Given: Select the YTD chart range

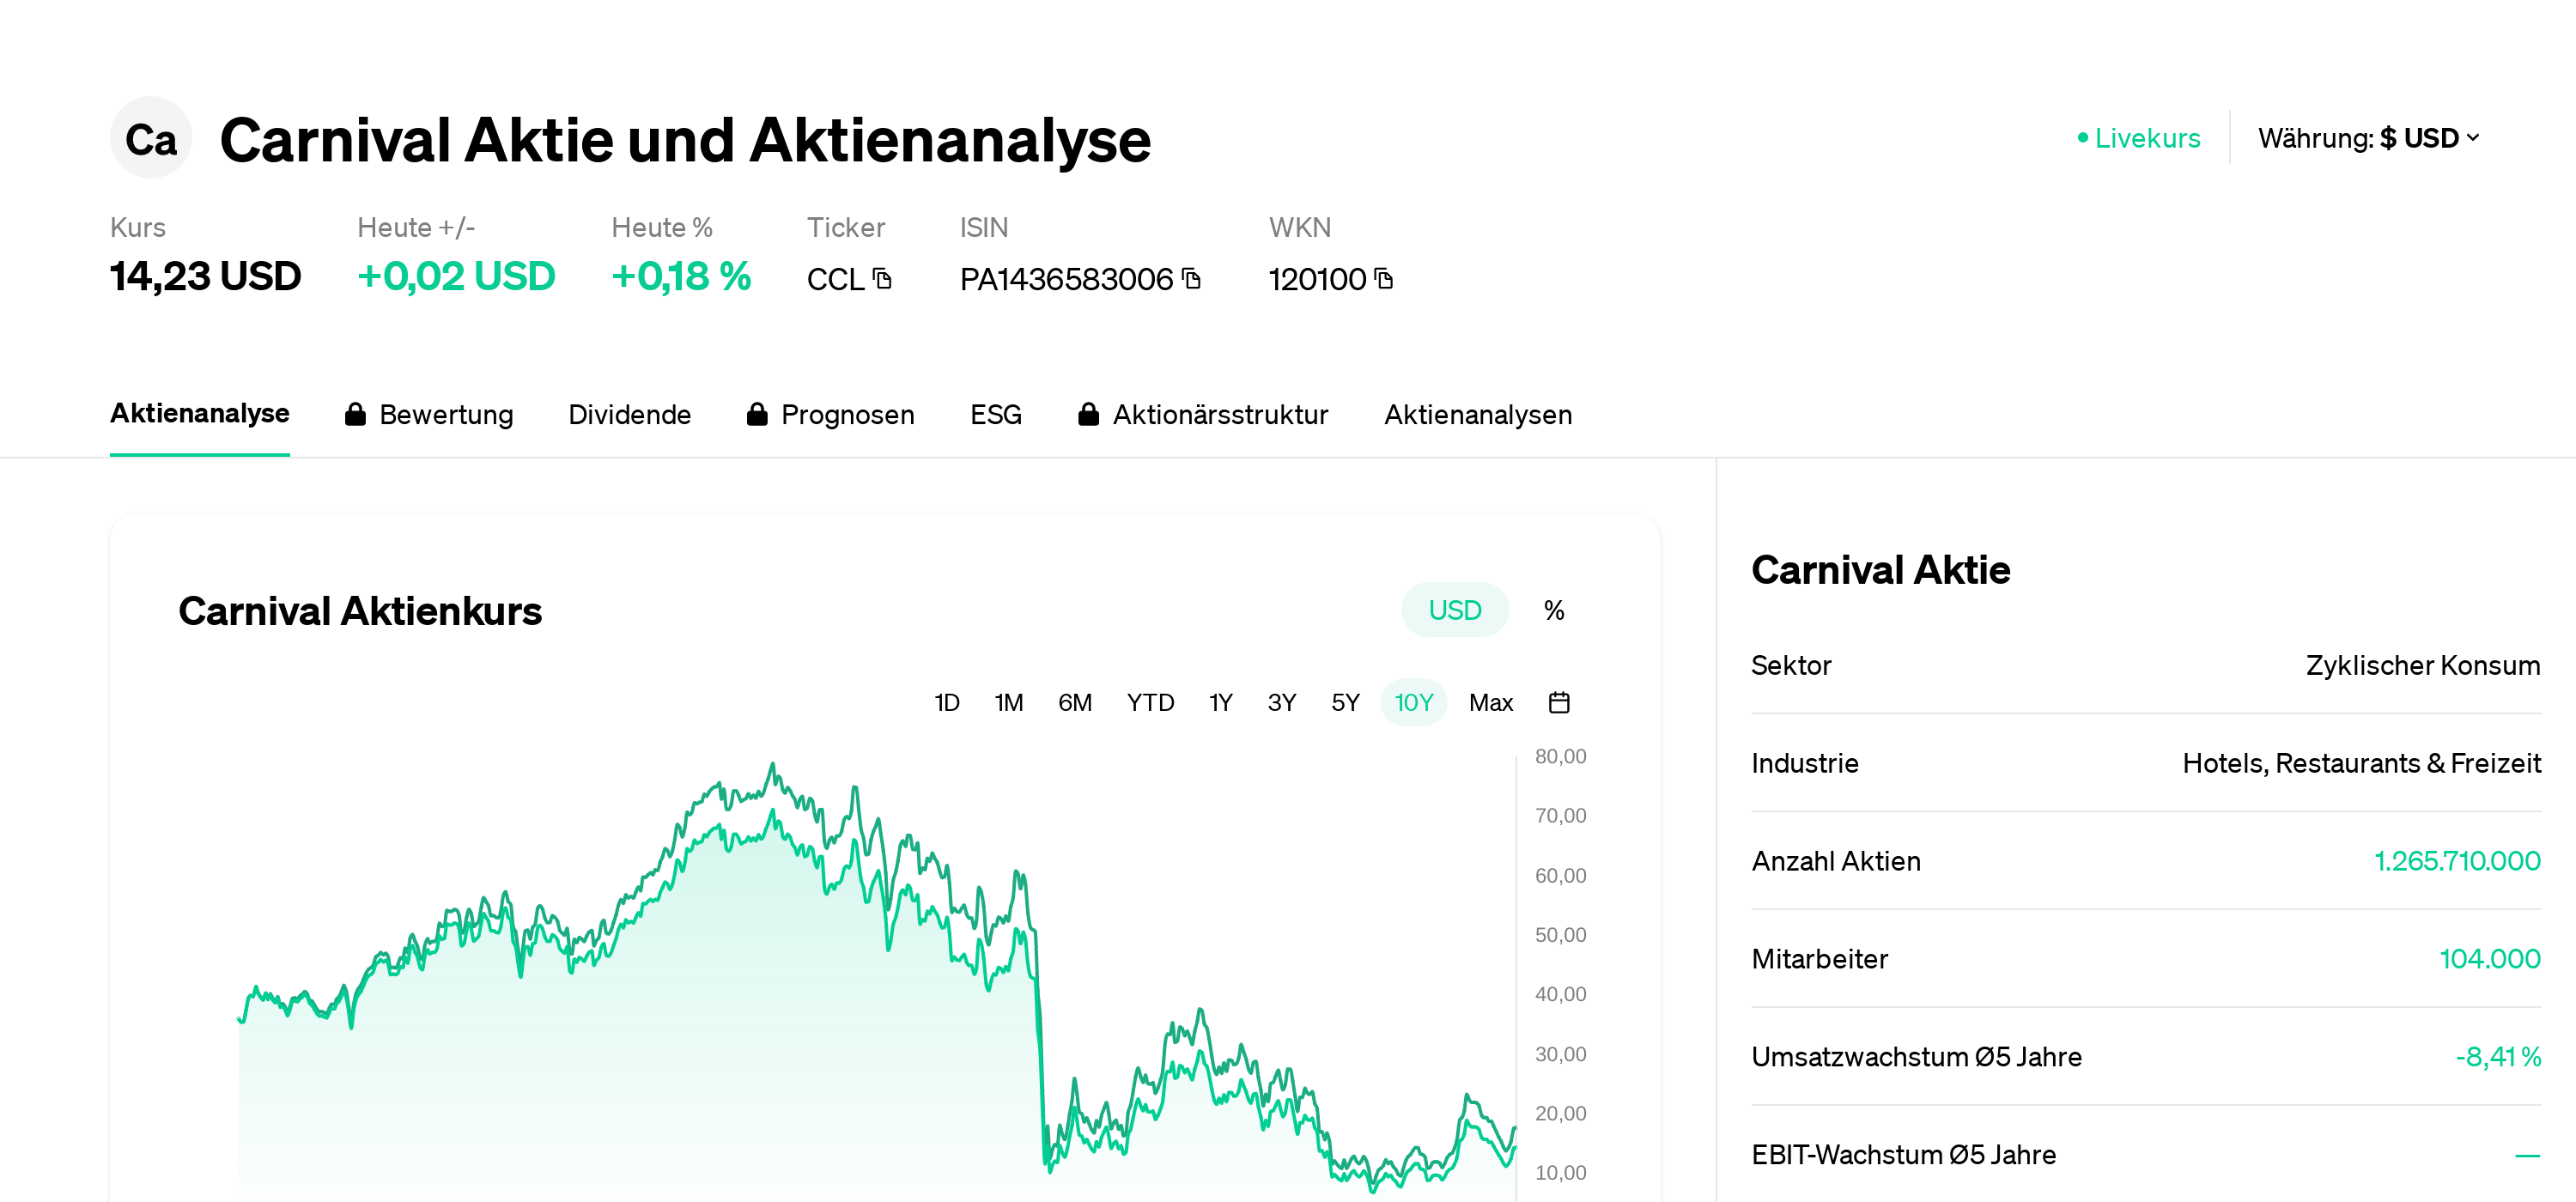Looking at the screenshot, I should point(1150,702).
